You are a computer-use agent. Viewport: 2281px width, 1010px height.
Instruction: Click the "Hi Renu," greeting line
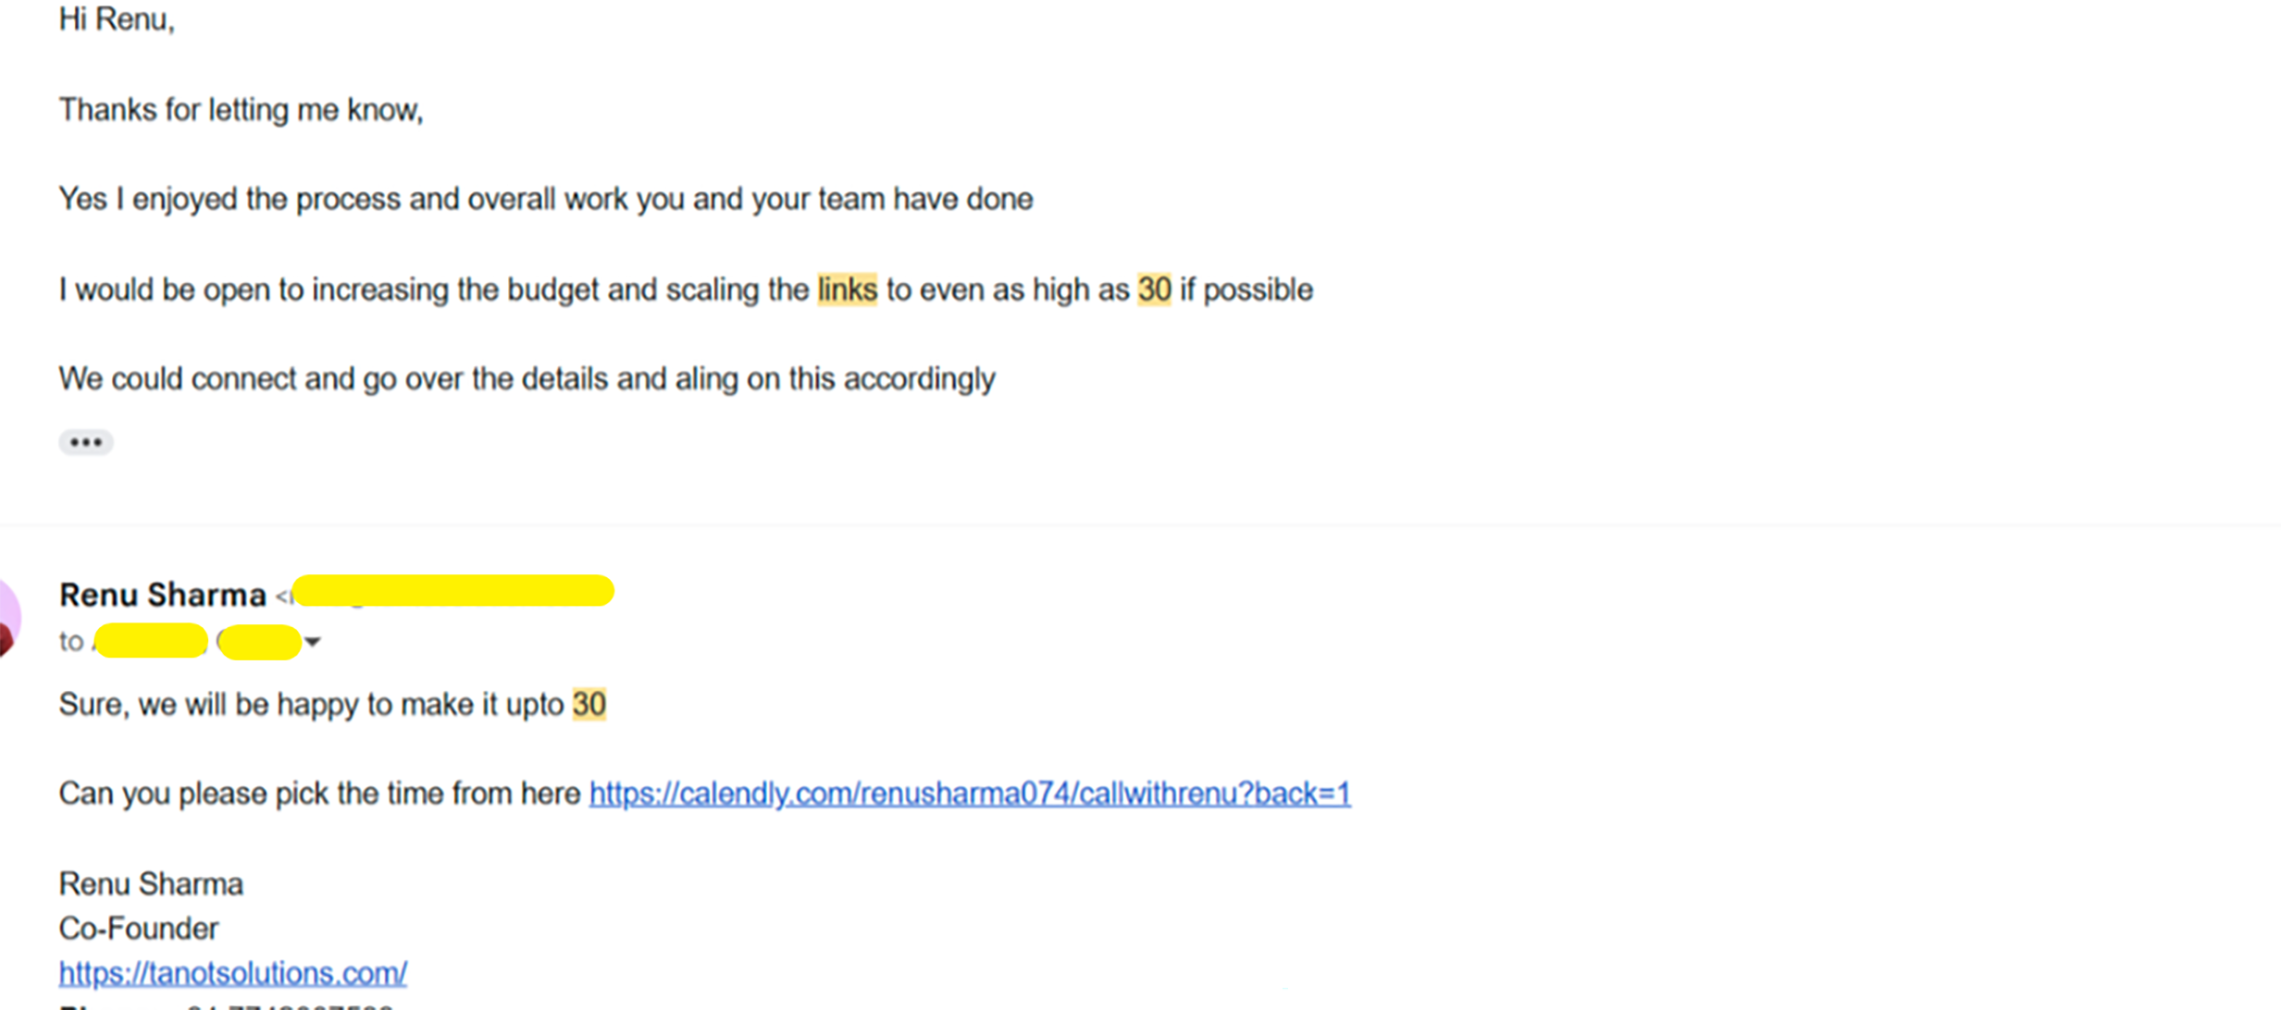117,20
